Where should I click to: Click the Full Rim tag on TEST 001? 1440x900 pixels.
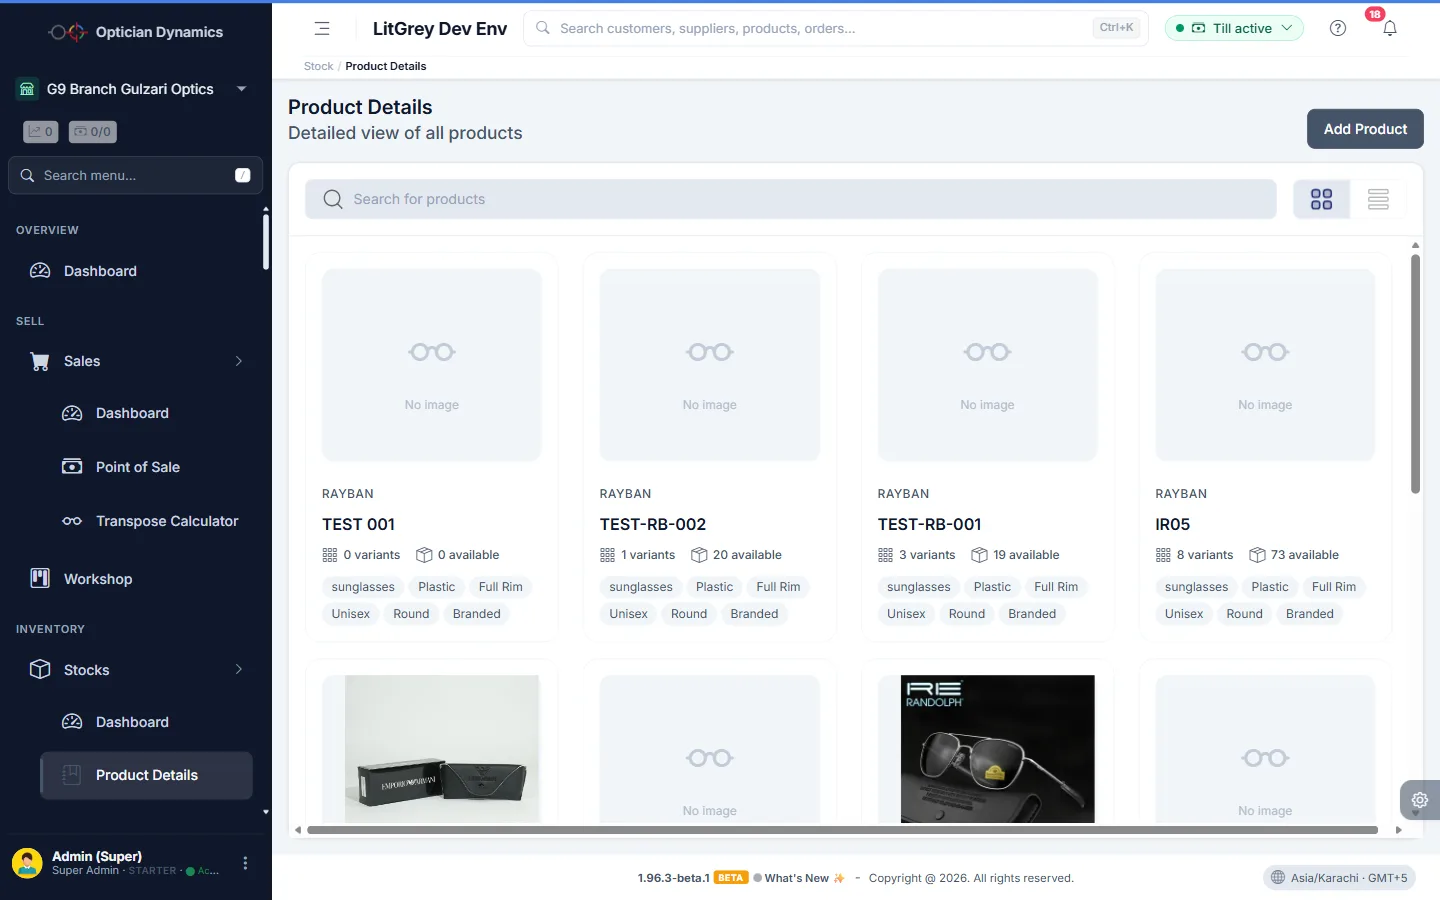tap(500, 587)
